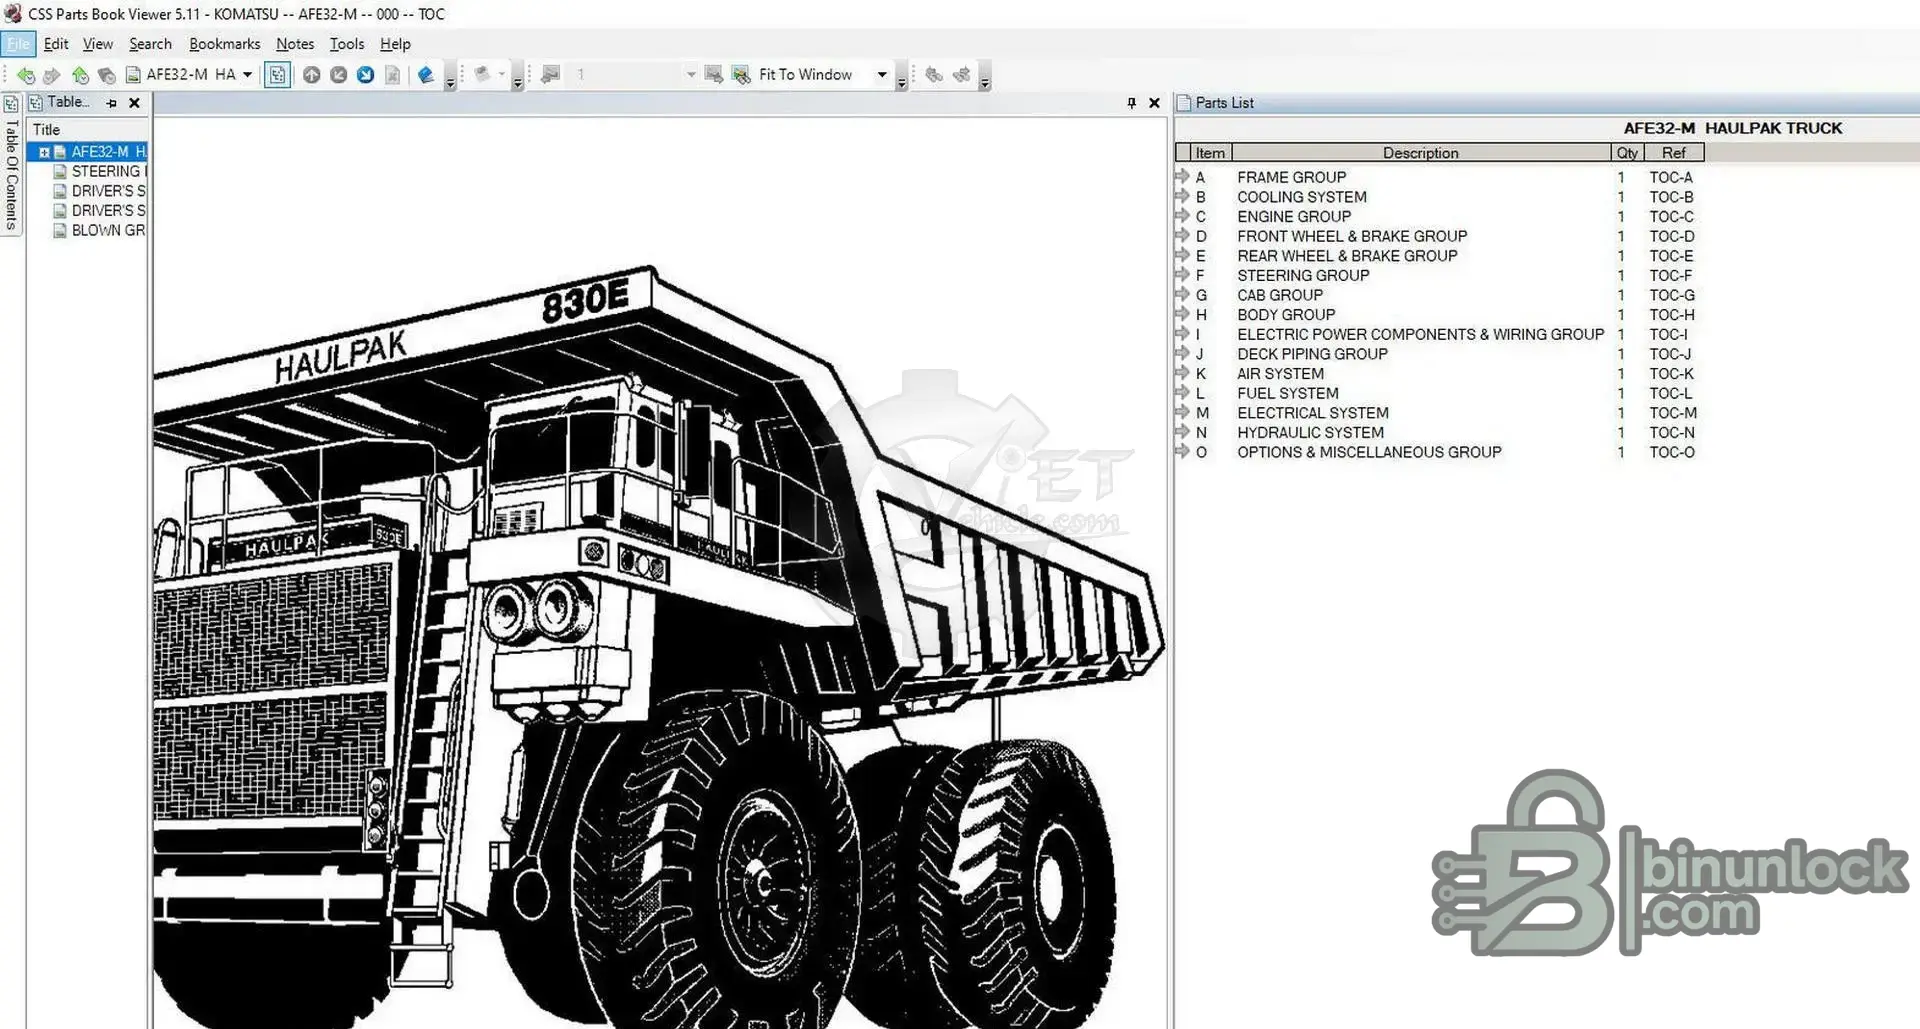Click the grey history icon beside the Up-level arrow
This screenshot has height=1029, width=1920.
pos(106,75)
